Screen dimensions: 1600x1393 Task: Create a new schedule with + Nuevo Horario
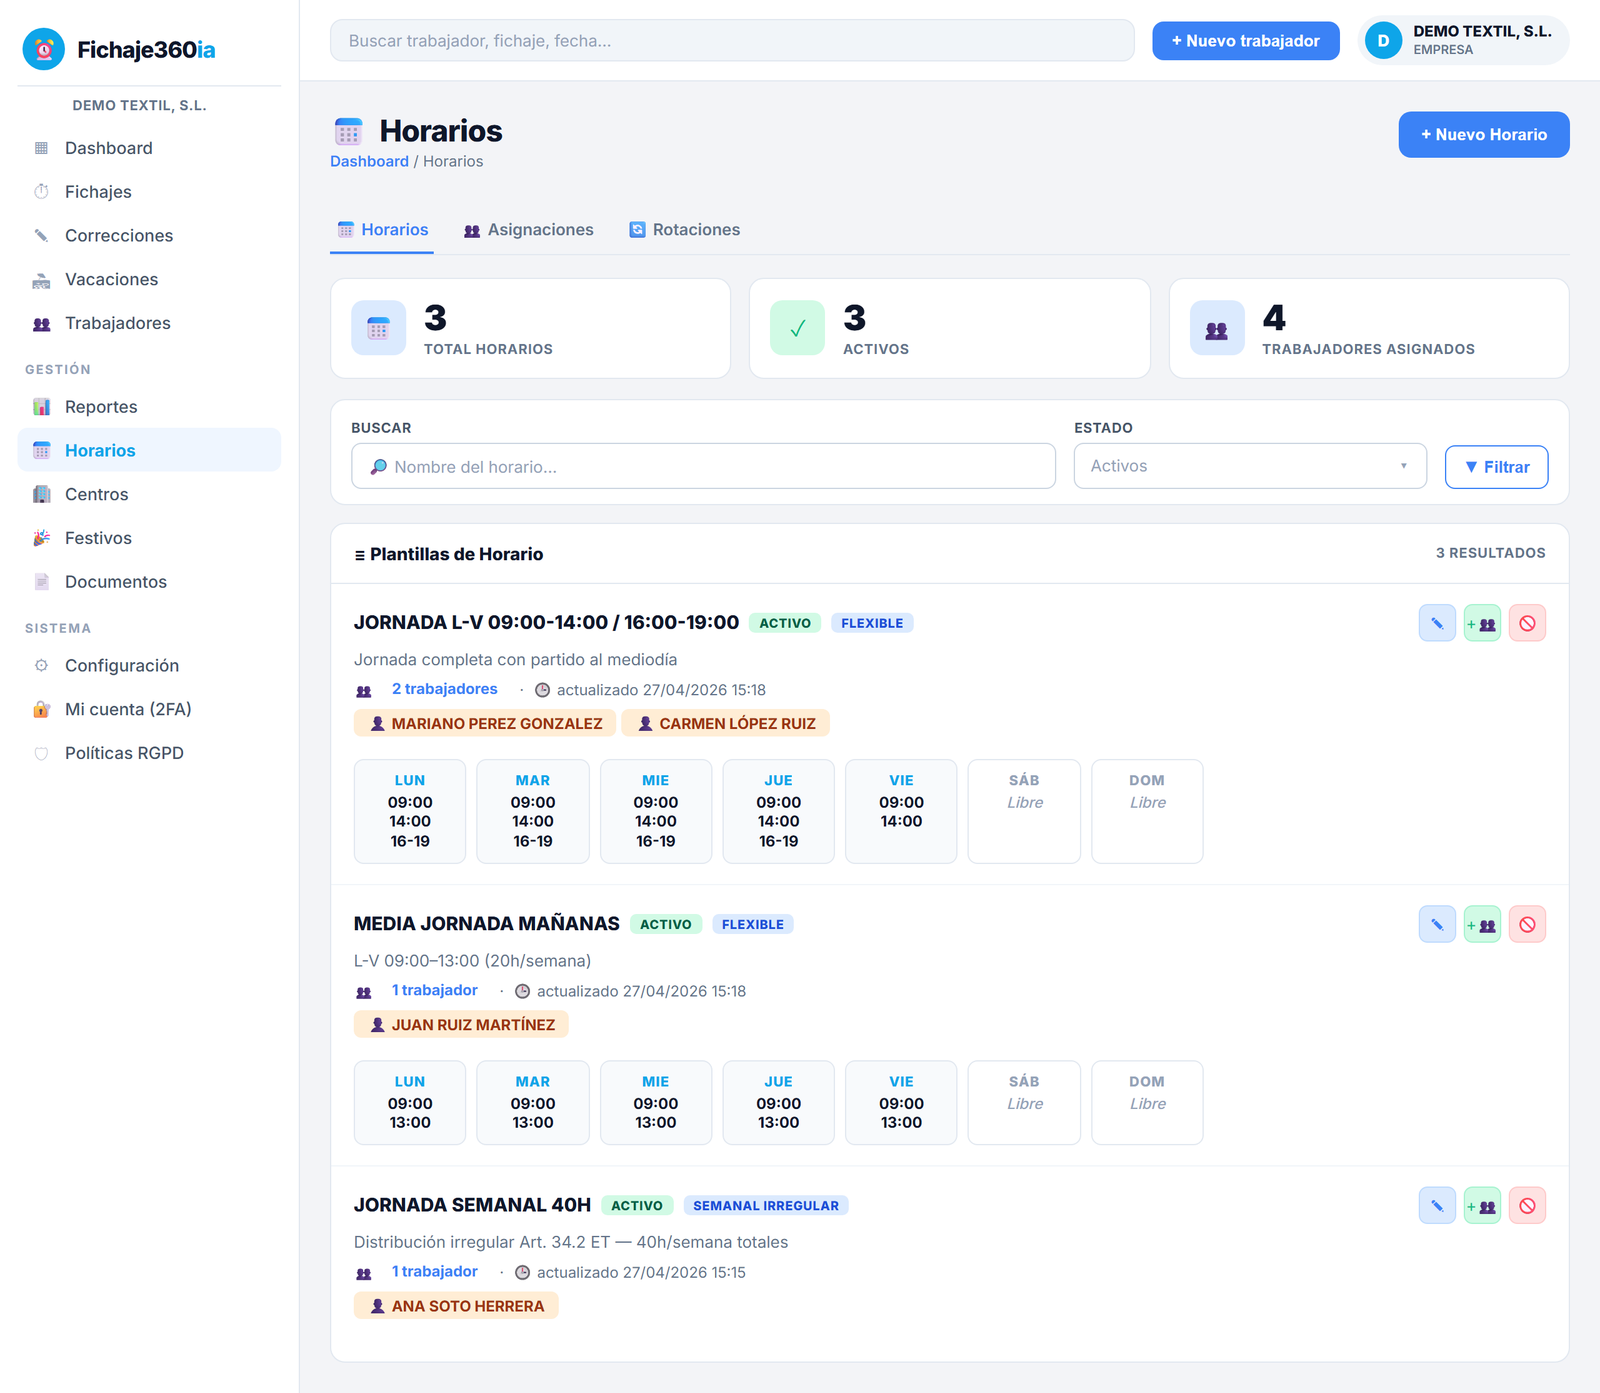coord(1483,134)
